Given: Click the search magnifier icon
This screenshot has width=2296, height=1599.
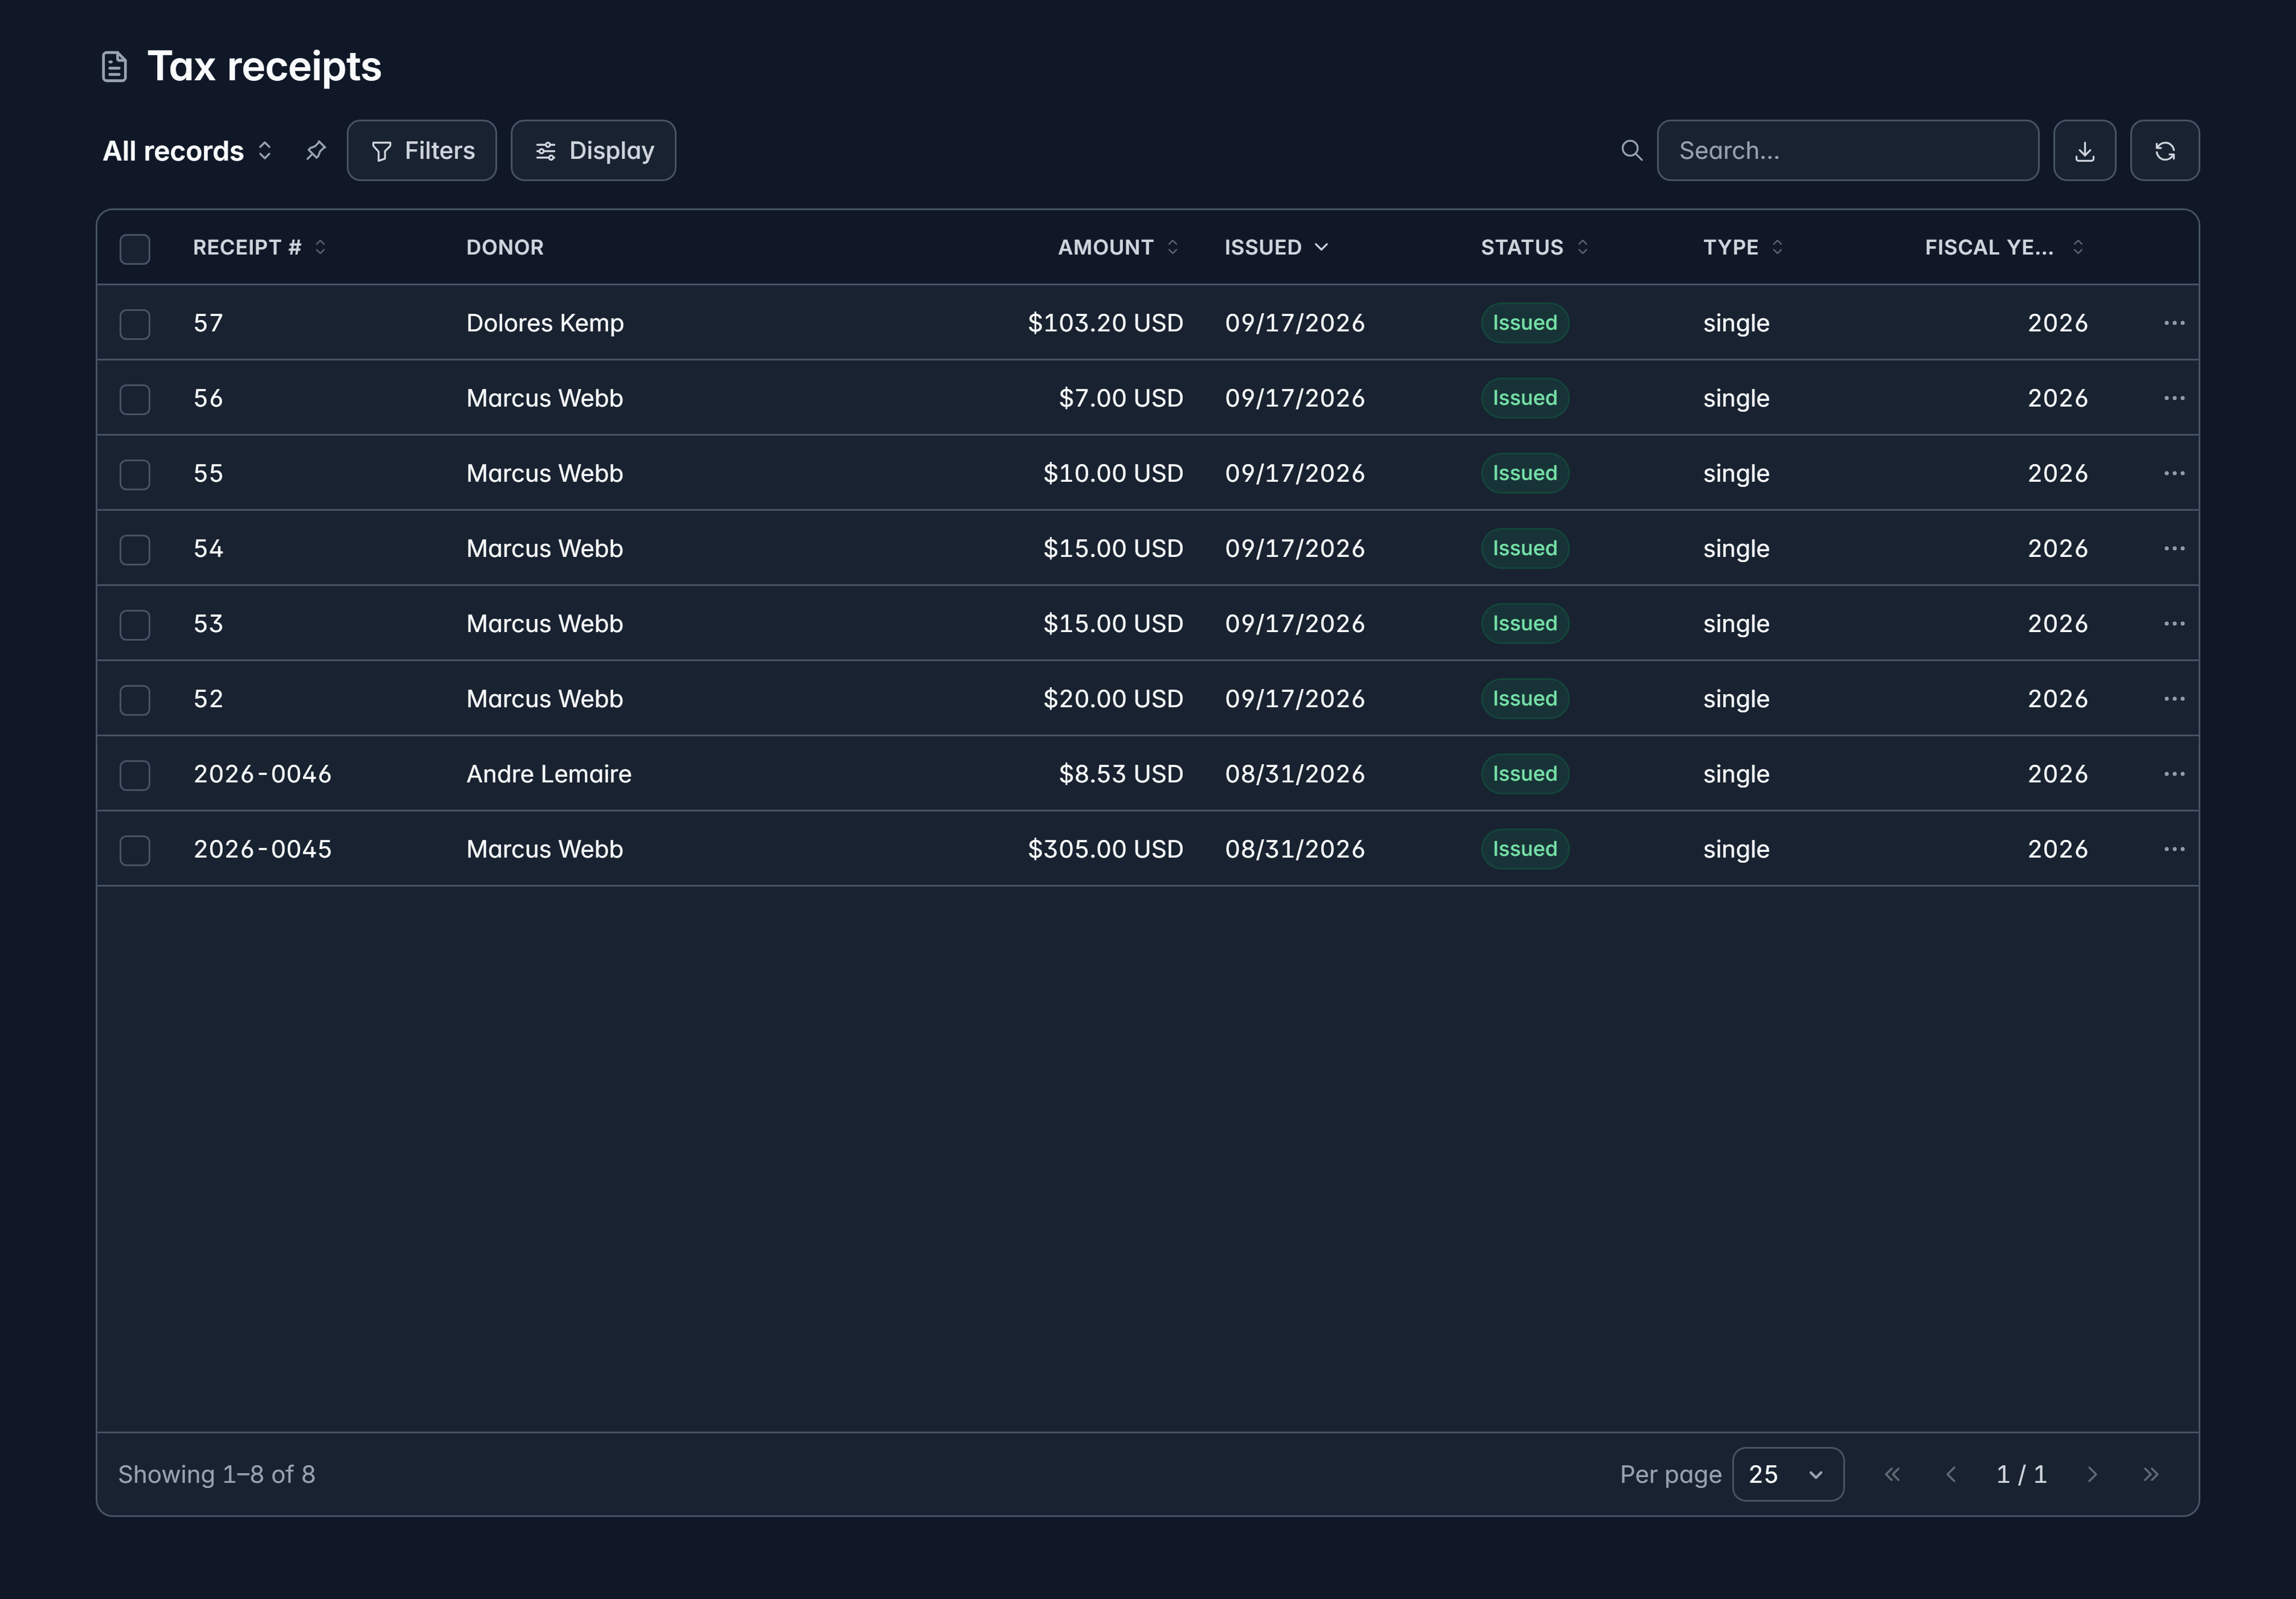Looking at the screenshot, I should point(1631,151).
